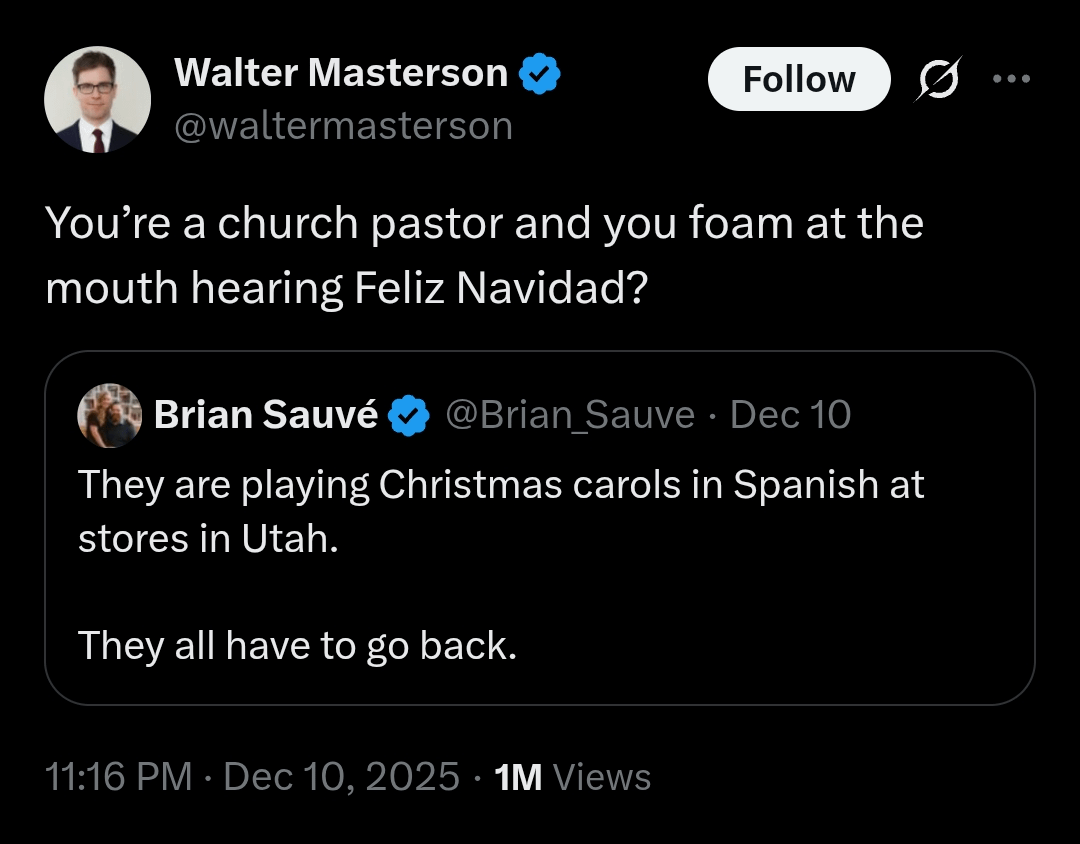Viewport: 1080px width, 844px height.
Task: Open the @Brian_Sauve handle
Action: [569, 415]
